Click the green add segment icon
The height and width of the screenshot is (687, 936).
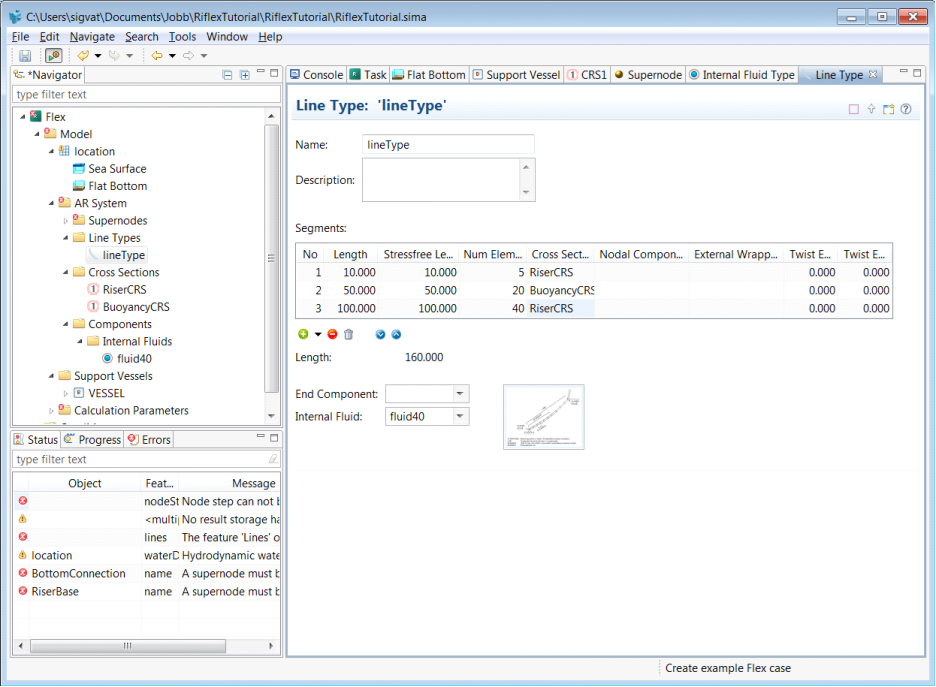coord(303,334)
